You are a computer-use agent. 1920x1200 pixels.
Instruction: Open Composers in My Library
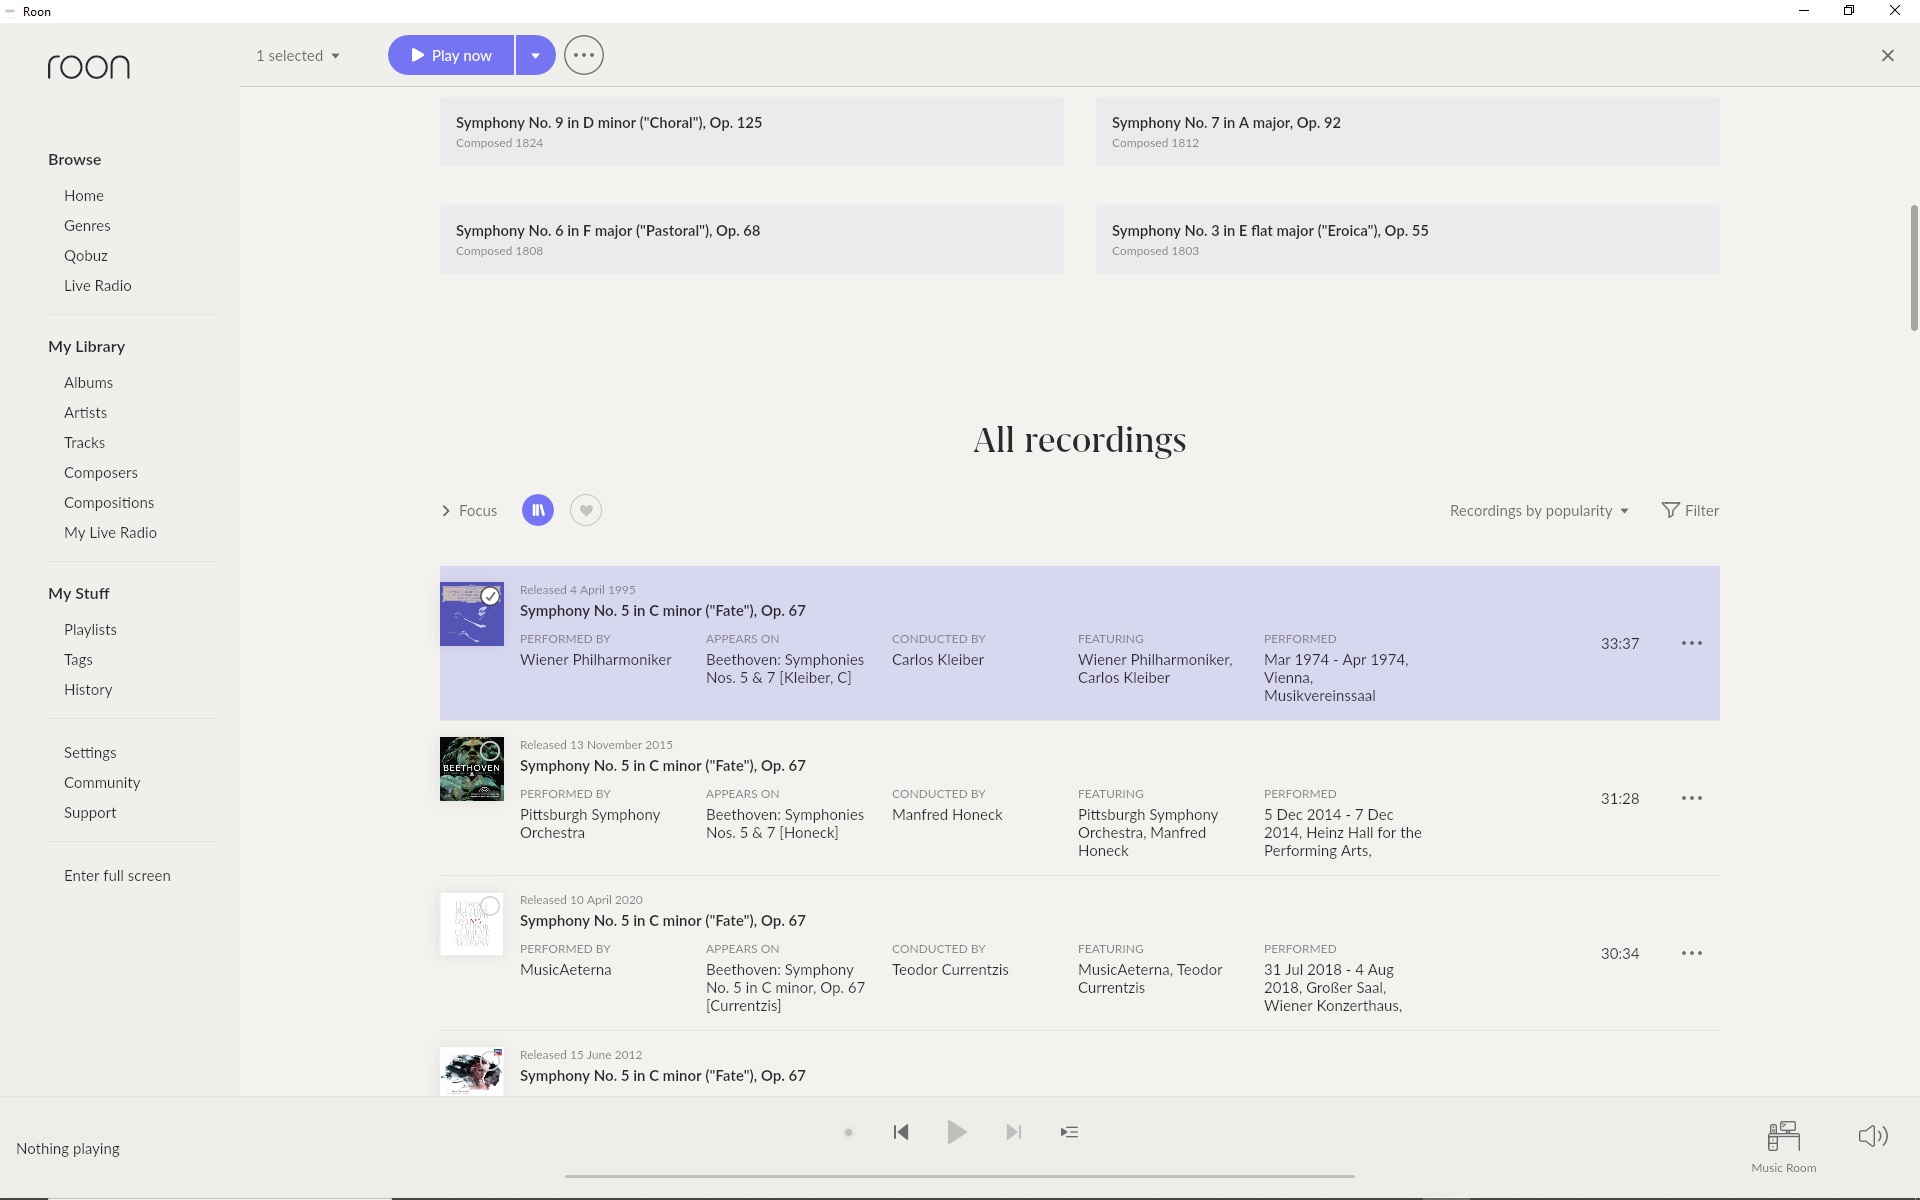point(101,473)
